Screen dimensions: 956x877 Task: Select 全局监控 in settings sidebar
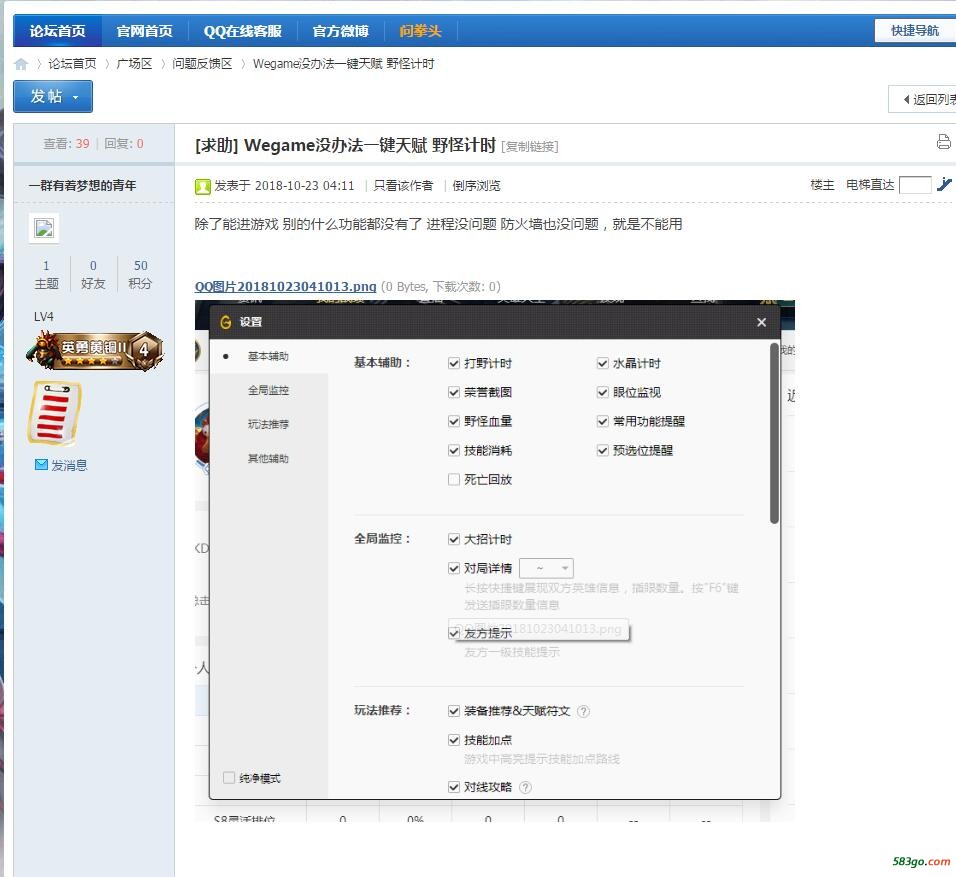pos(268,390)
